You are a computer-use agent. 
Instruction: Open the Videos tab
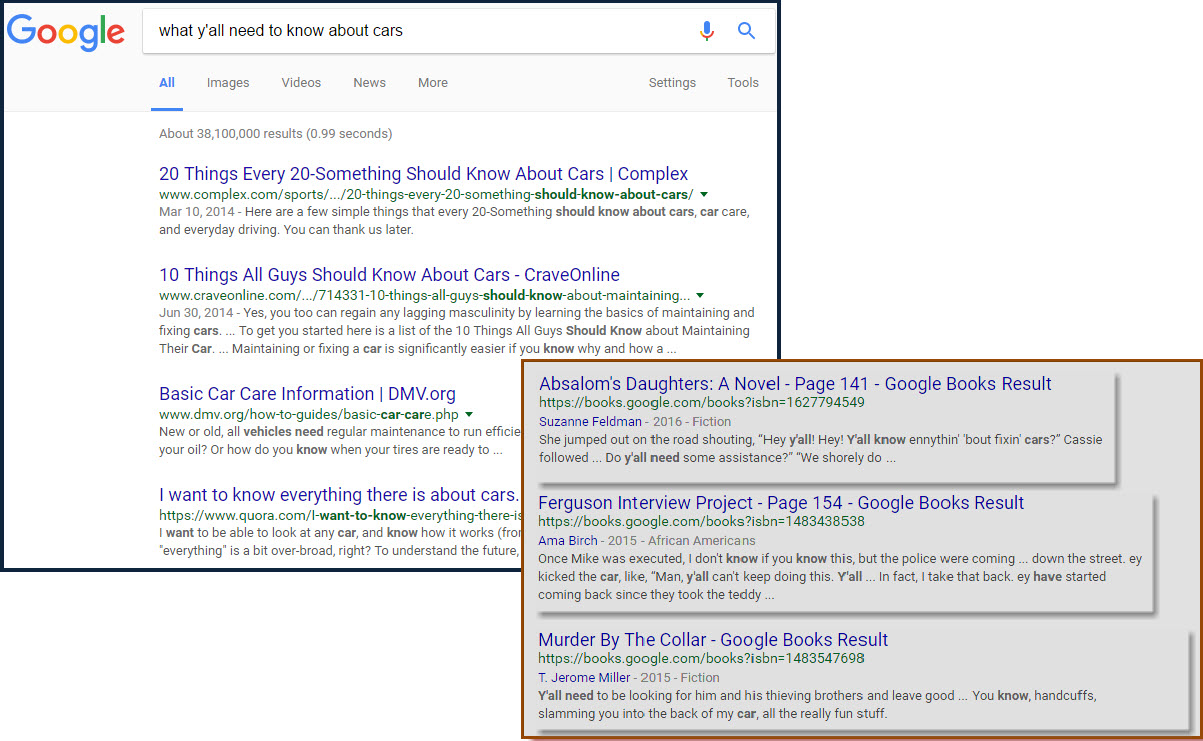[301, 83]
